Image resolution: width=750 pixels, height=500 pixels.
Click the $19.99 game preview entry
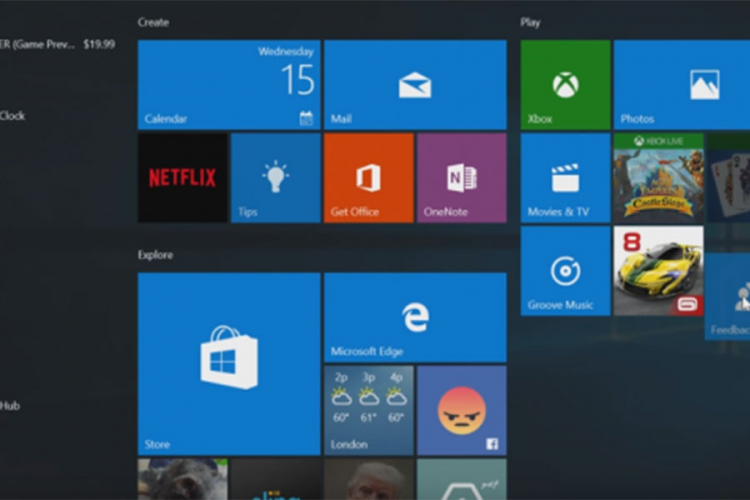point(57,44)
